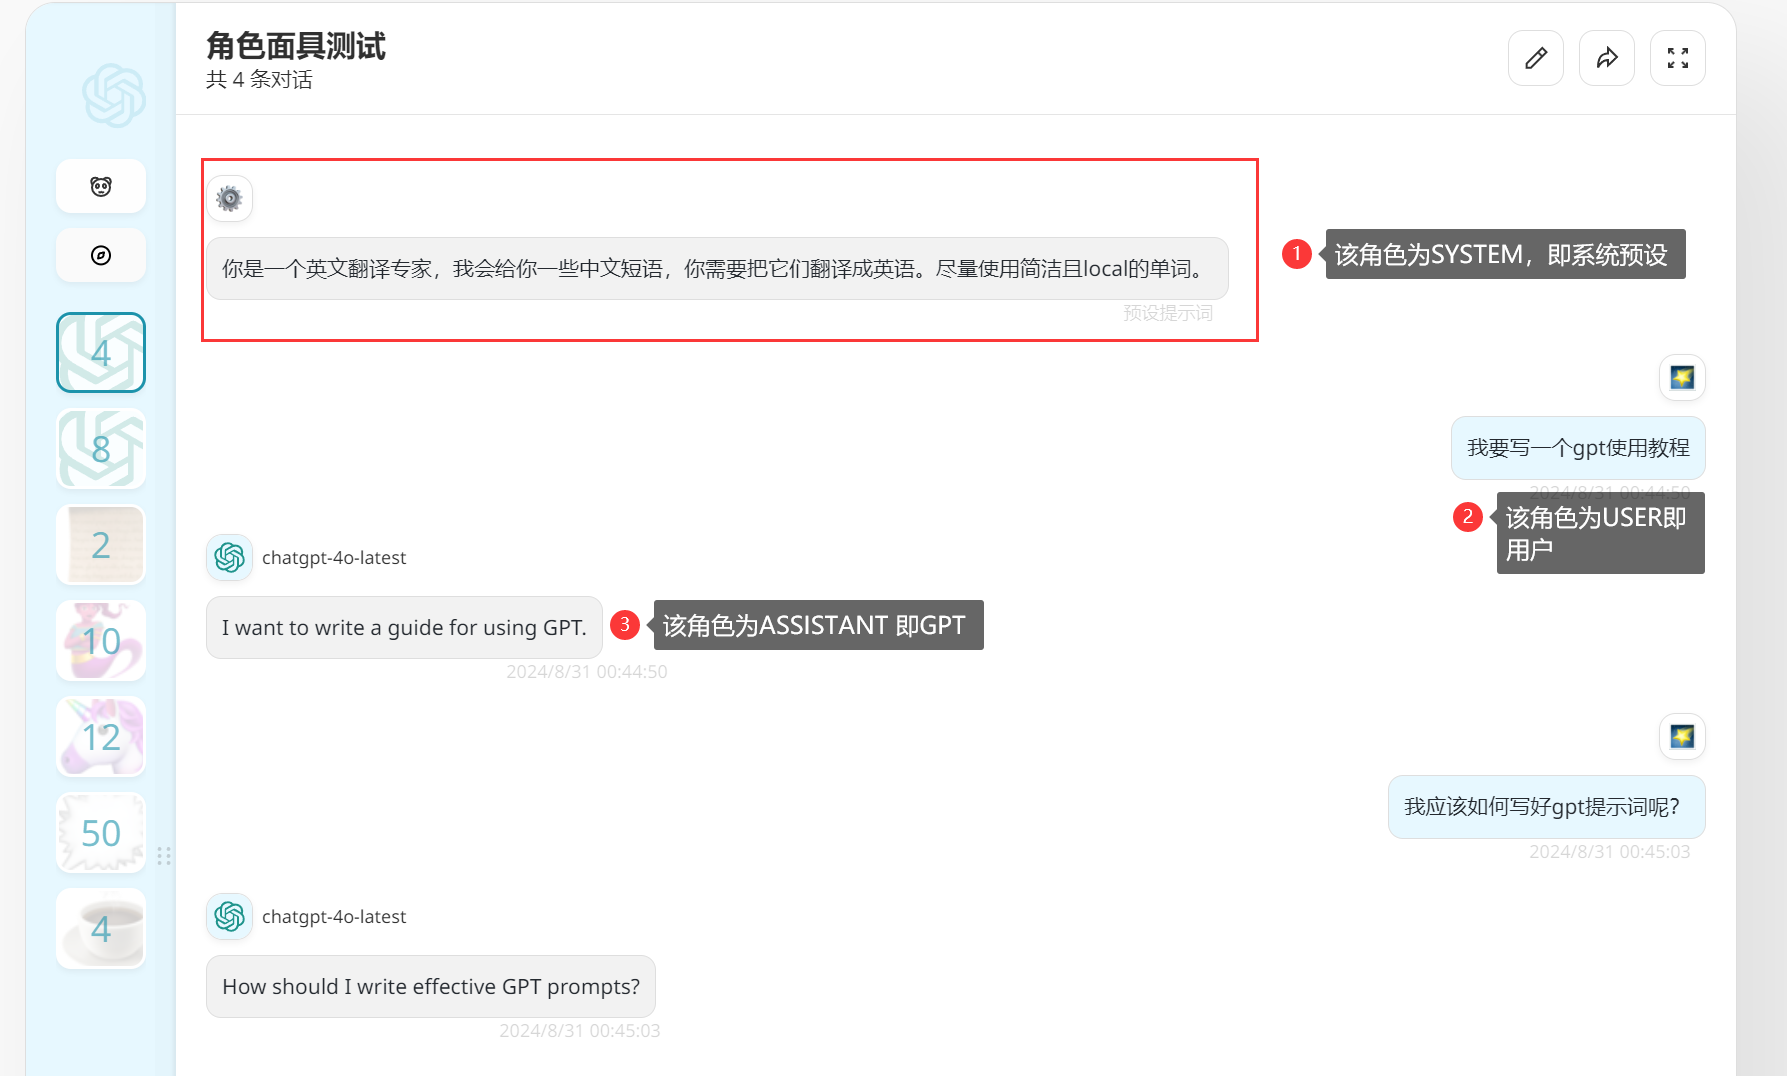Click the share conversation icon

tap(1607, 57)
